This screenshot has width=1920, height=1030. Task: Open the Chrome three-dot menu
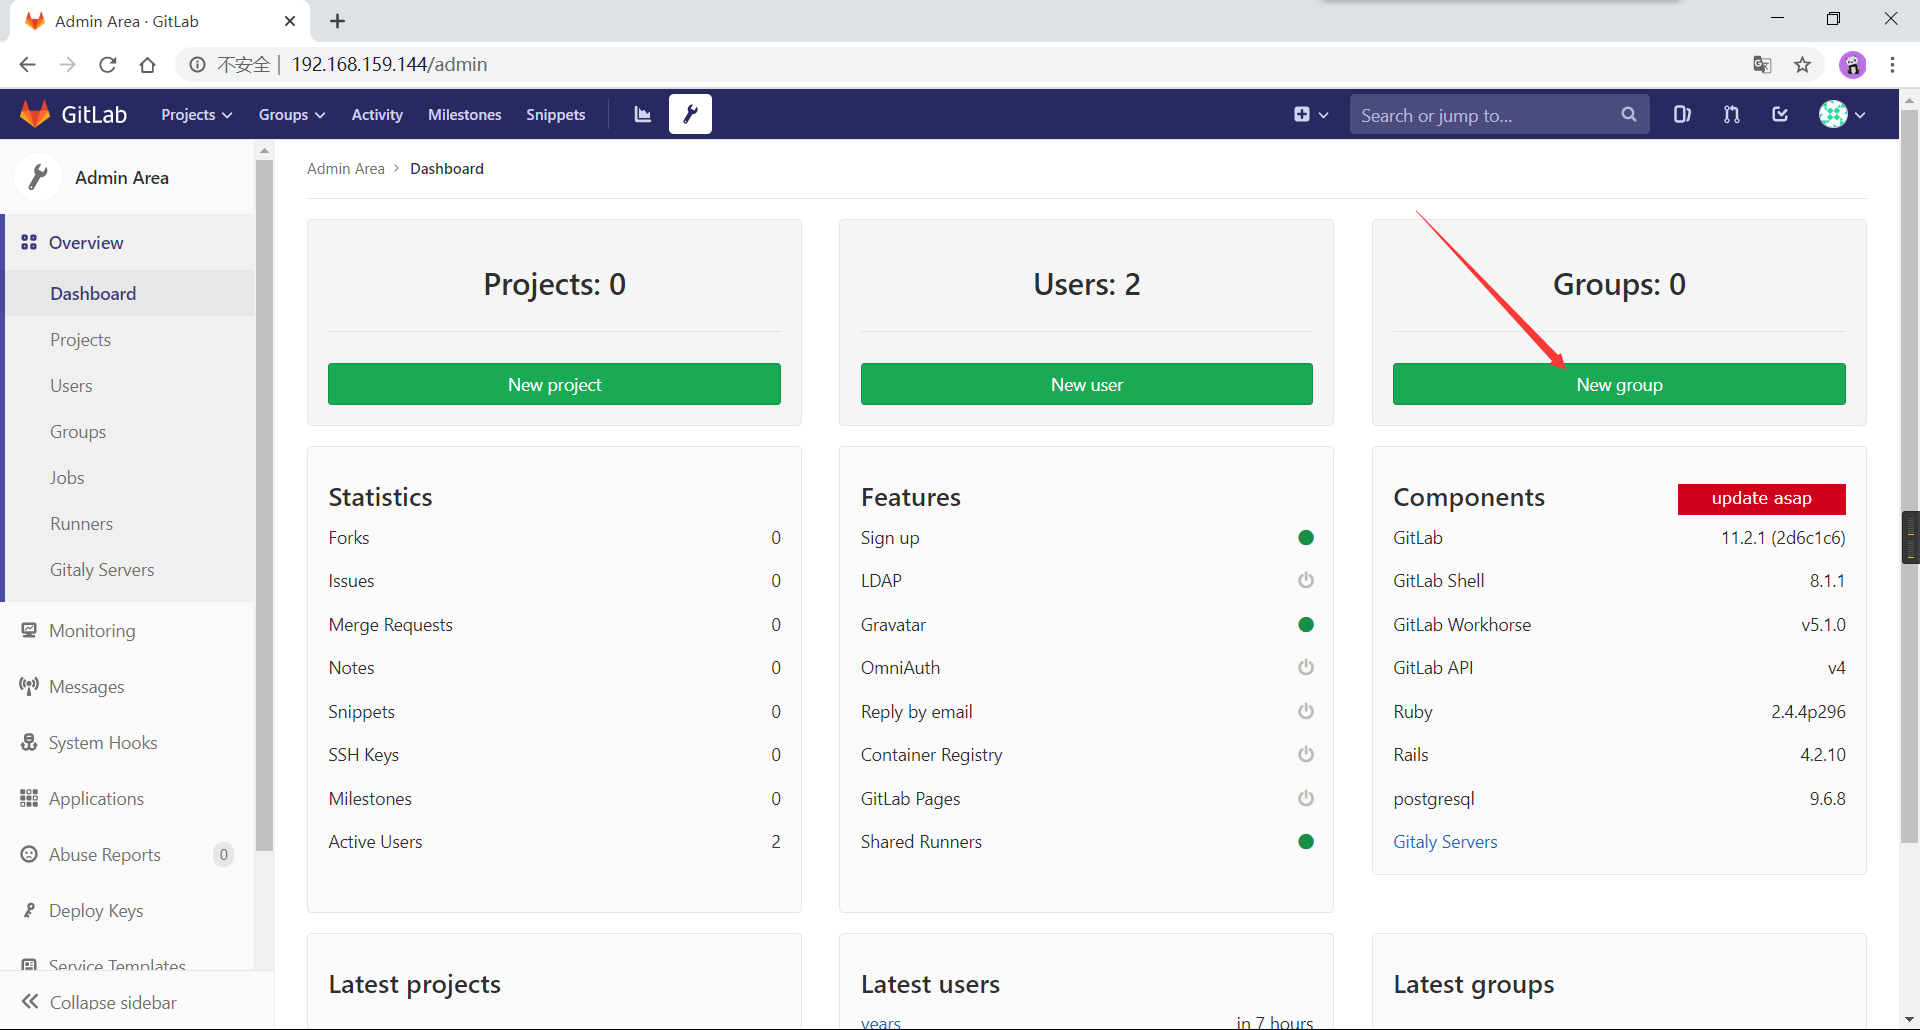(1892, 64)
